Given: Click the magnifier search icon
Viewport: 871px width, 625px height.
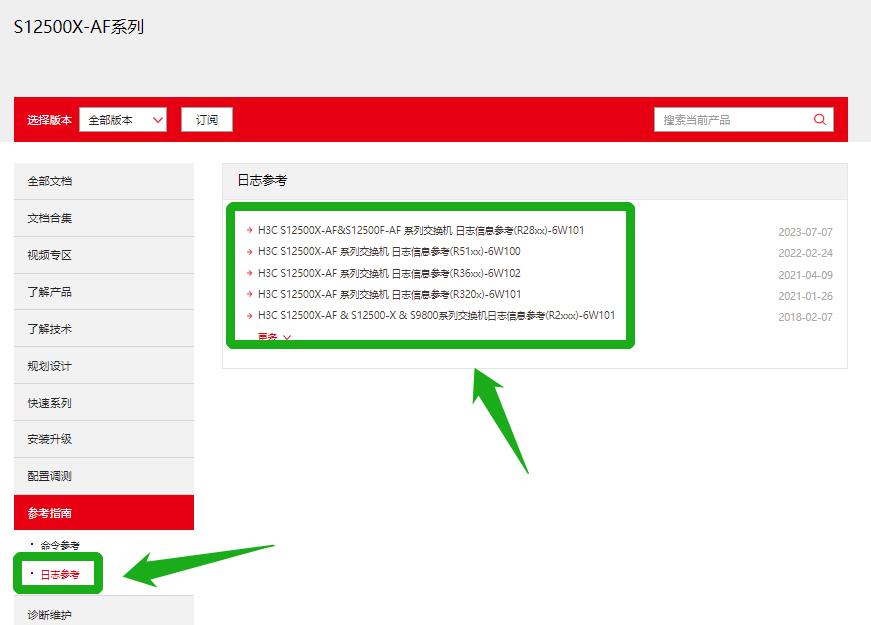Looking at the screenshot, I should click(819, 119).
